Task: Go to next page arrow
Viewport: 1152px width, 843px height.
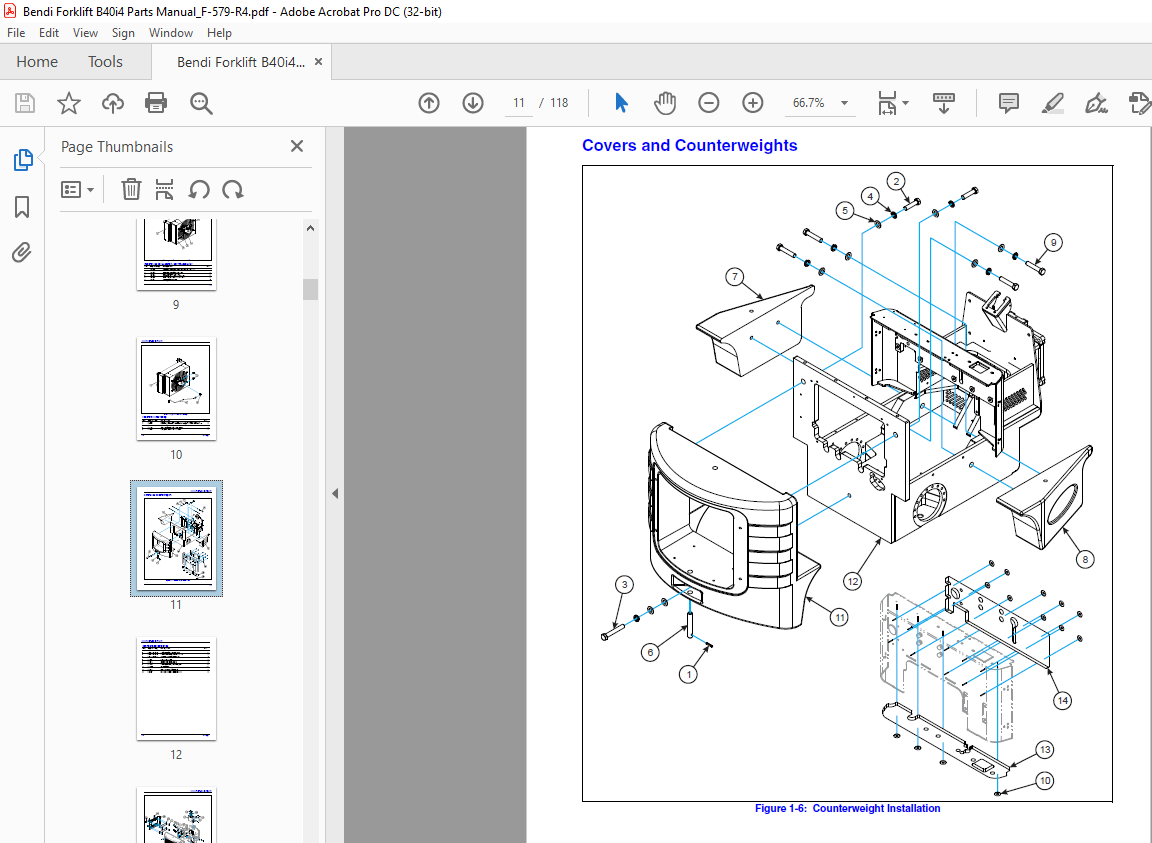Action: pos(473,103)
